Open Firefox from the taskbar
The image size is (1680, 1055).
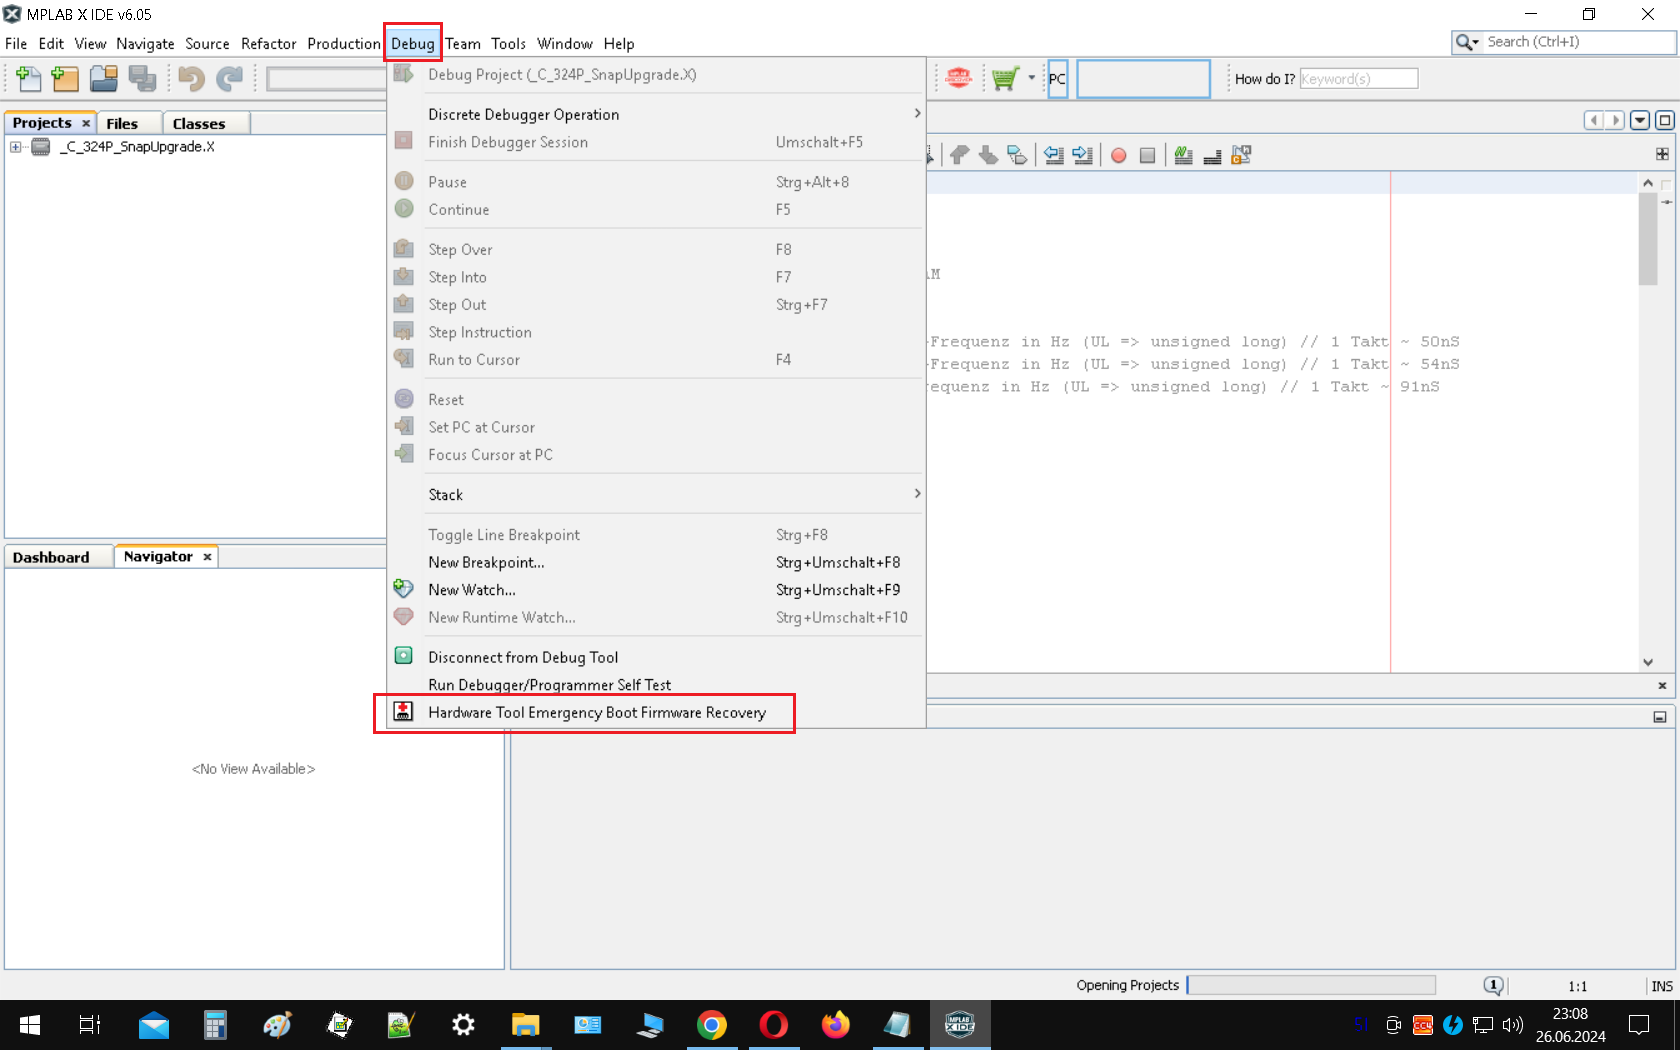836,1025
